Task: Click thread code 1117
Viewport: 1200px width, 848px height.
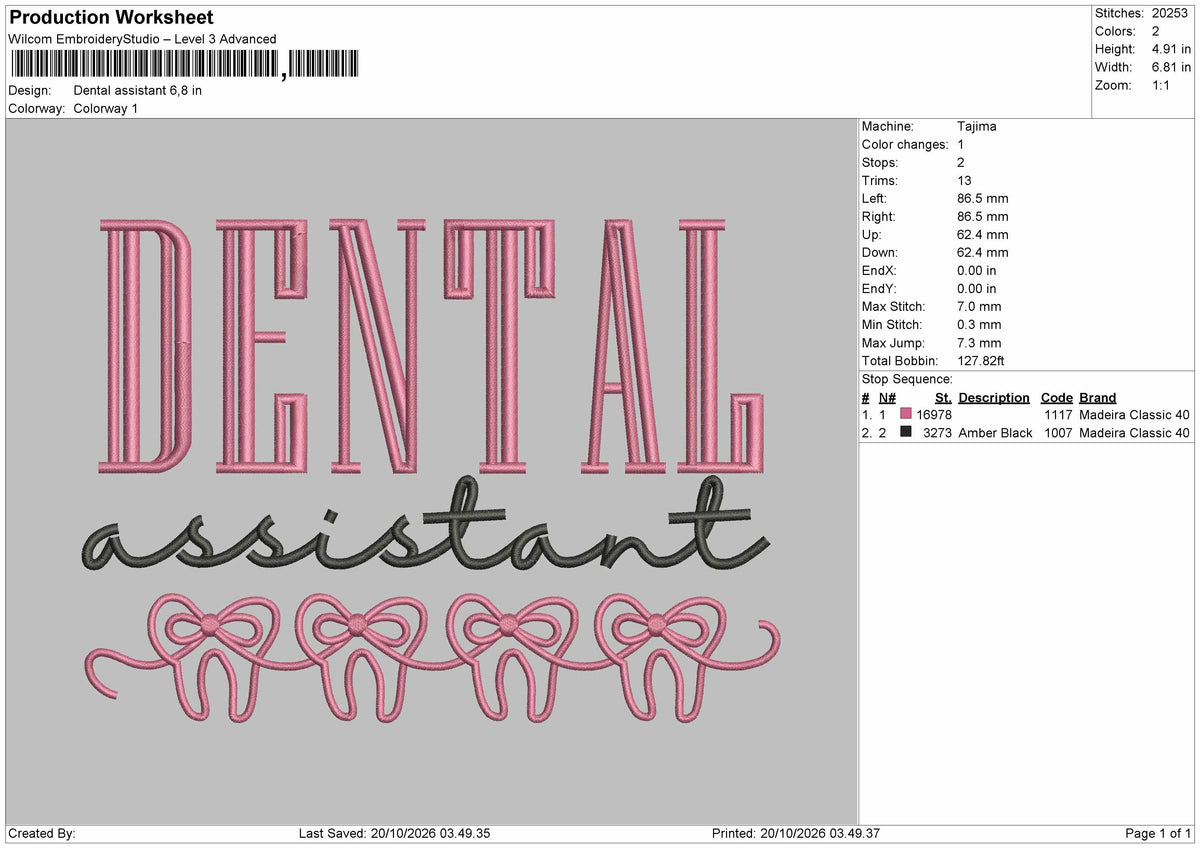Action: (x=1058, y=414)
